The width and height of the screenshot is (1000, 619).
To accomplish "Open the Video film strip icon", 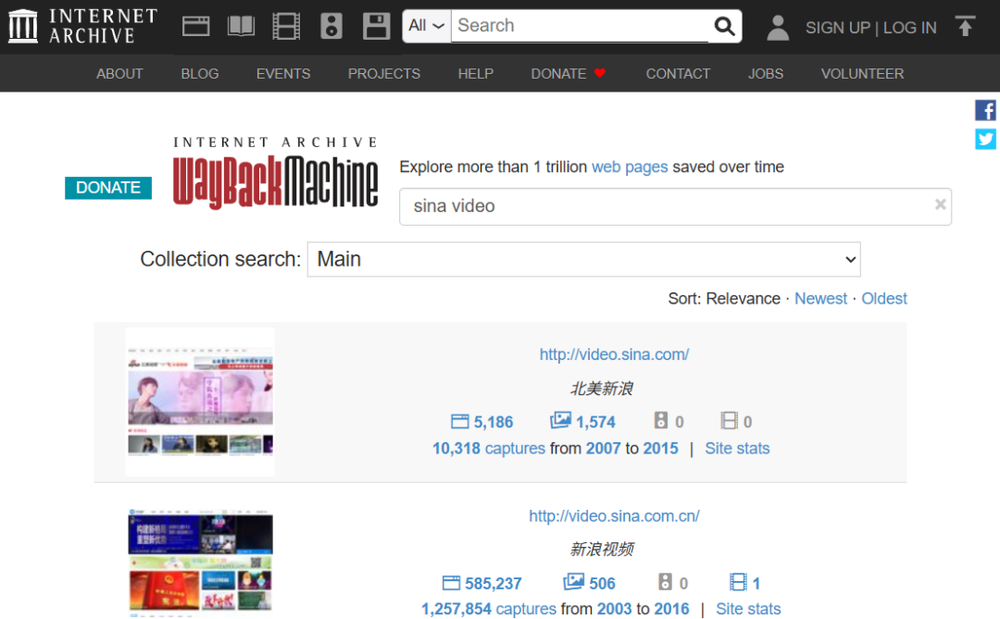I will tap(286, 26).
